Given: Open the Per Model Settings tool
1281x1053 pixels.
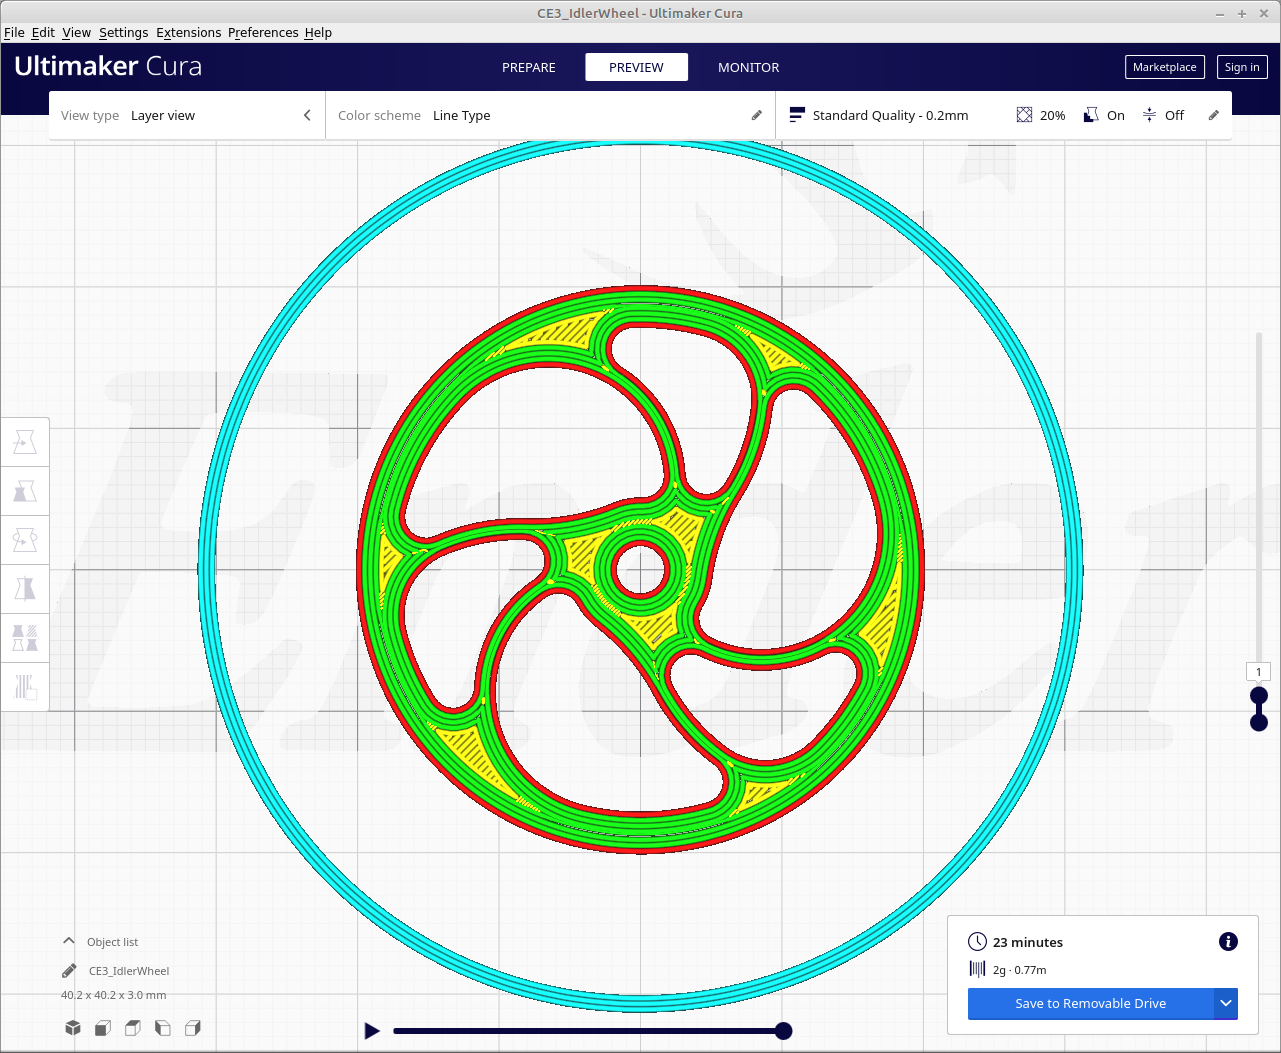Looking at the screenshot, I should click(x=25, y=638).
